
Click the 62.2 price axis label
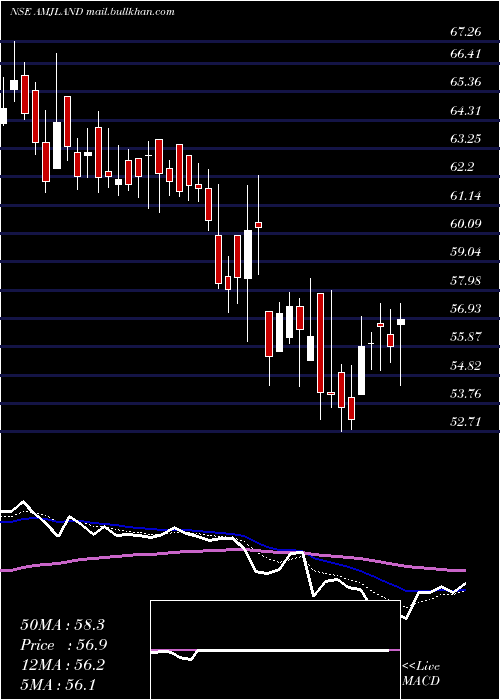pyautogui.click(x=462, y=167)
